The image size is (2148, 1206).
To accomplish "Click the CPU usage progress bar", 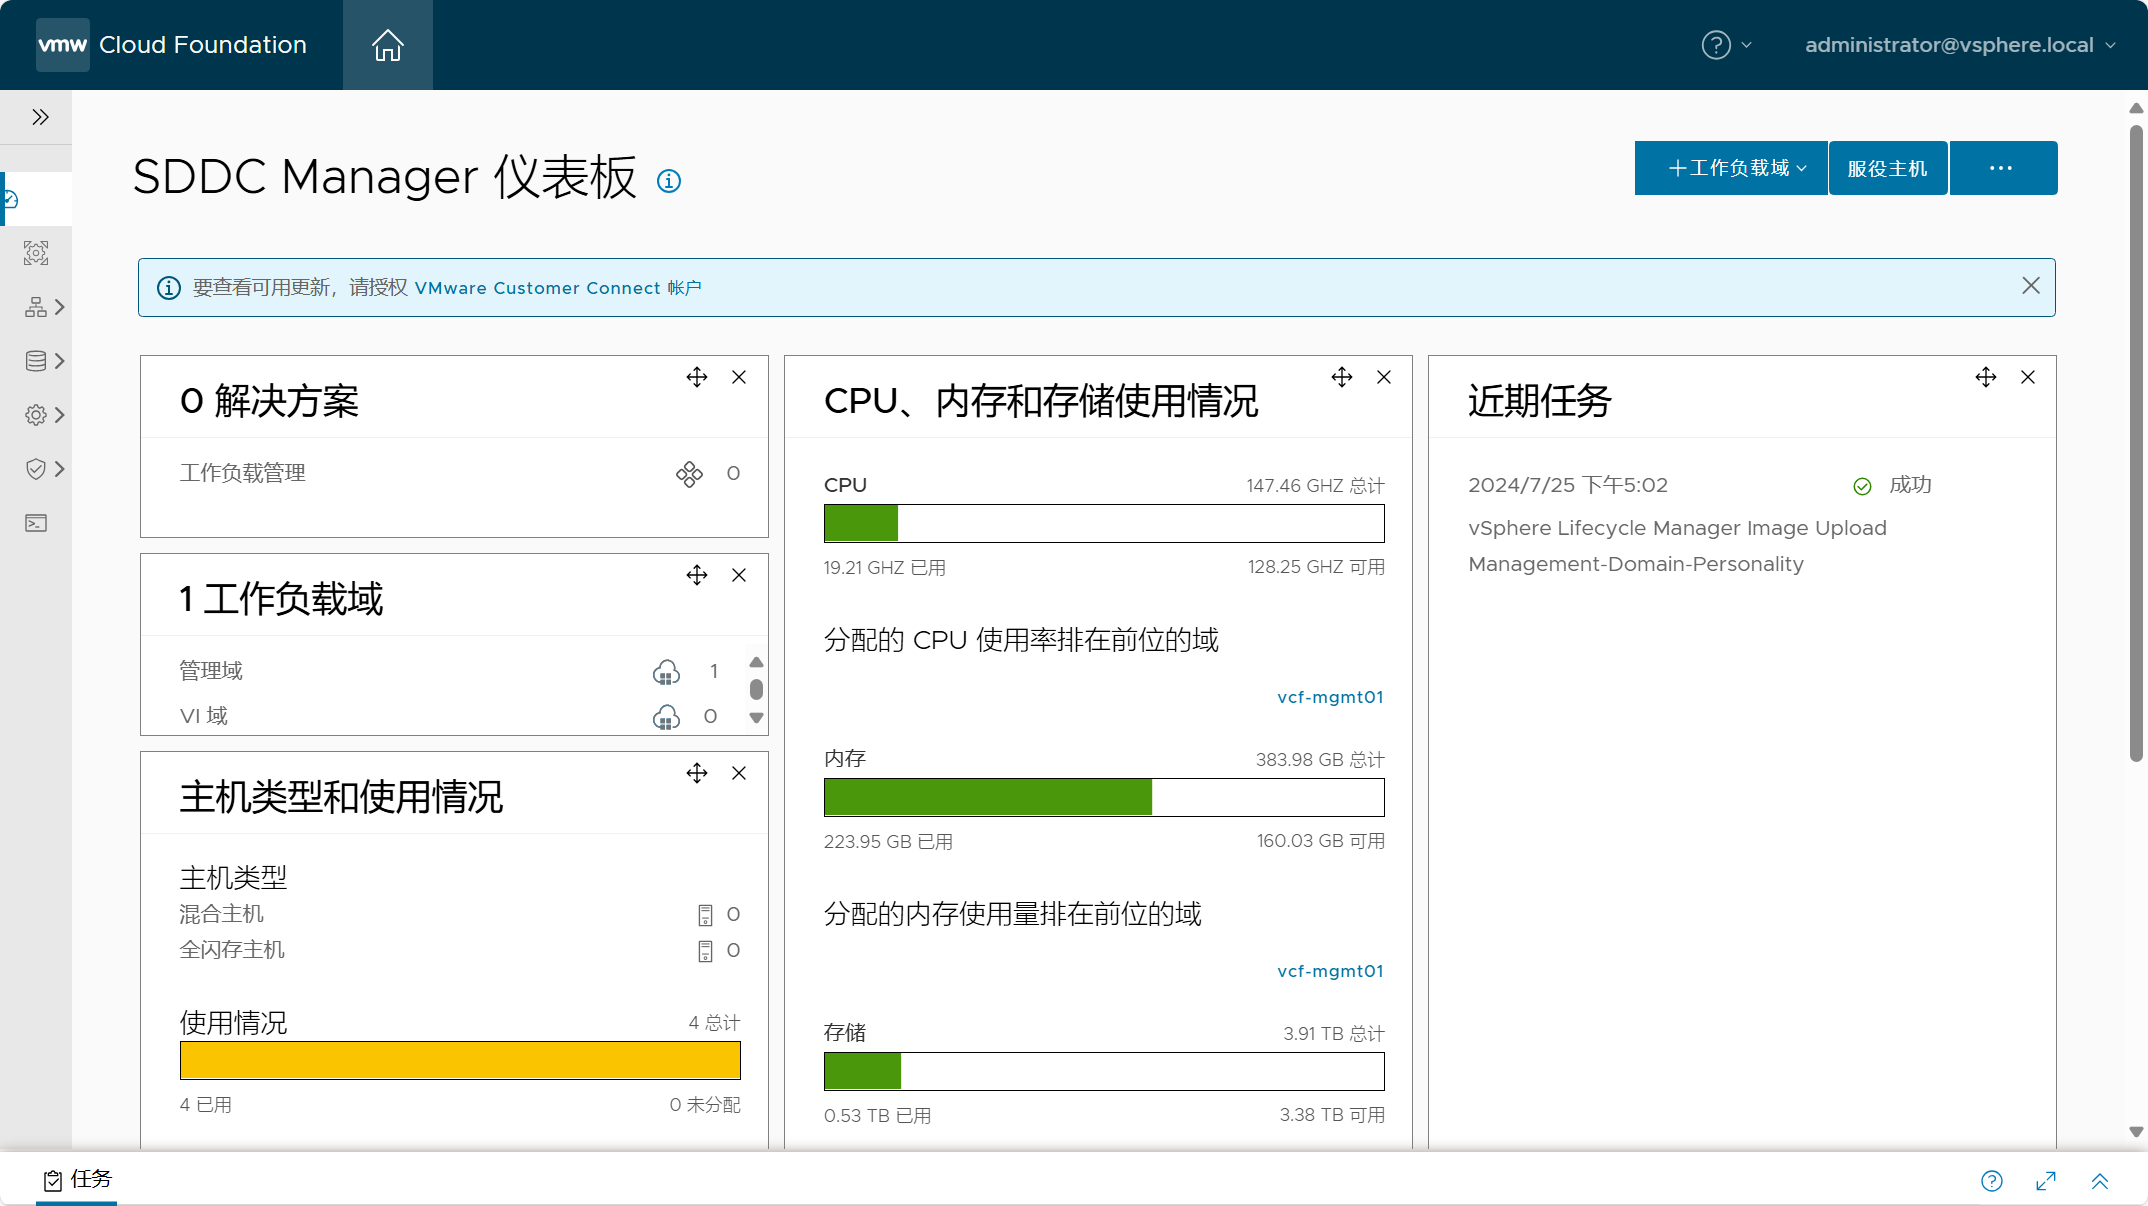I will [1104, 523].
